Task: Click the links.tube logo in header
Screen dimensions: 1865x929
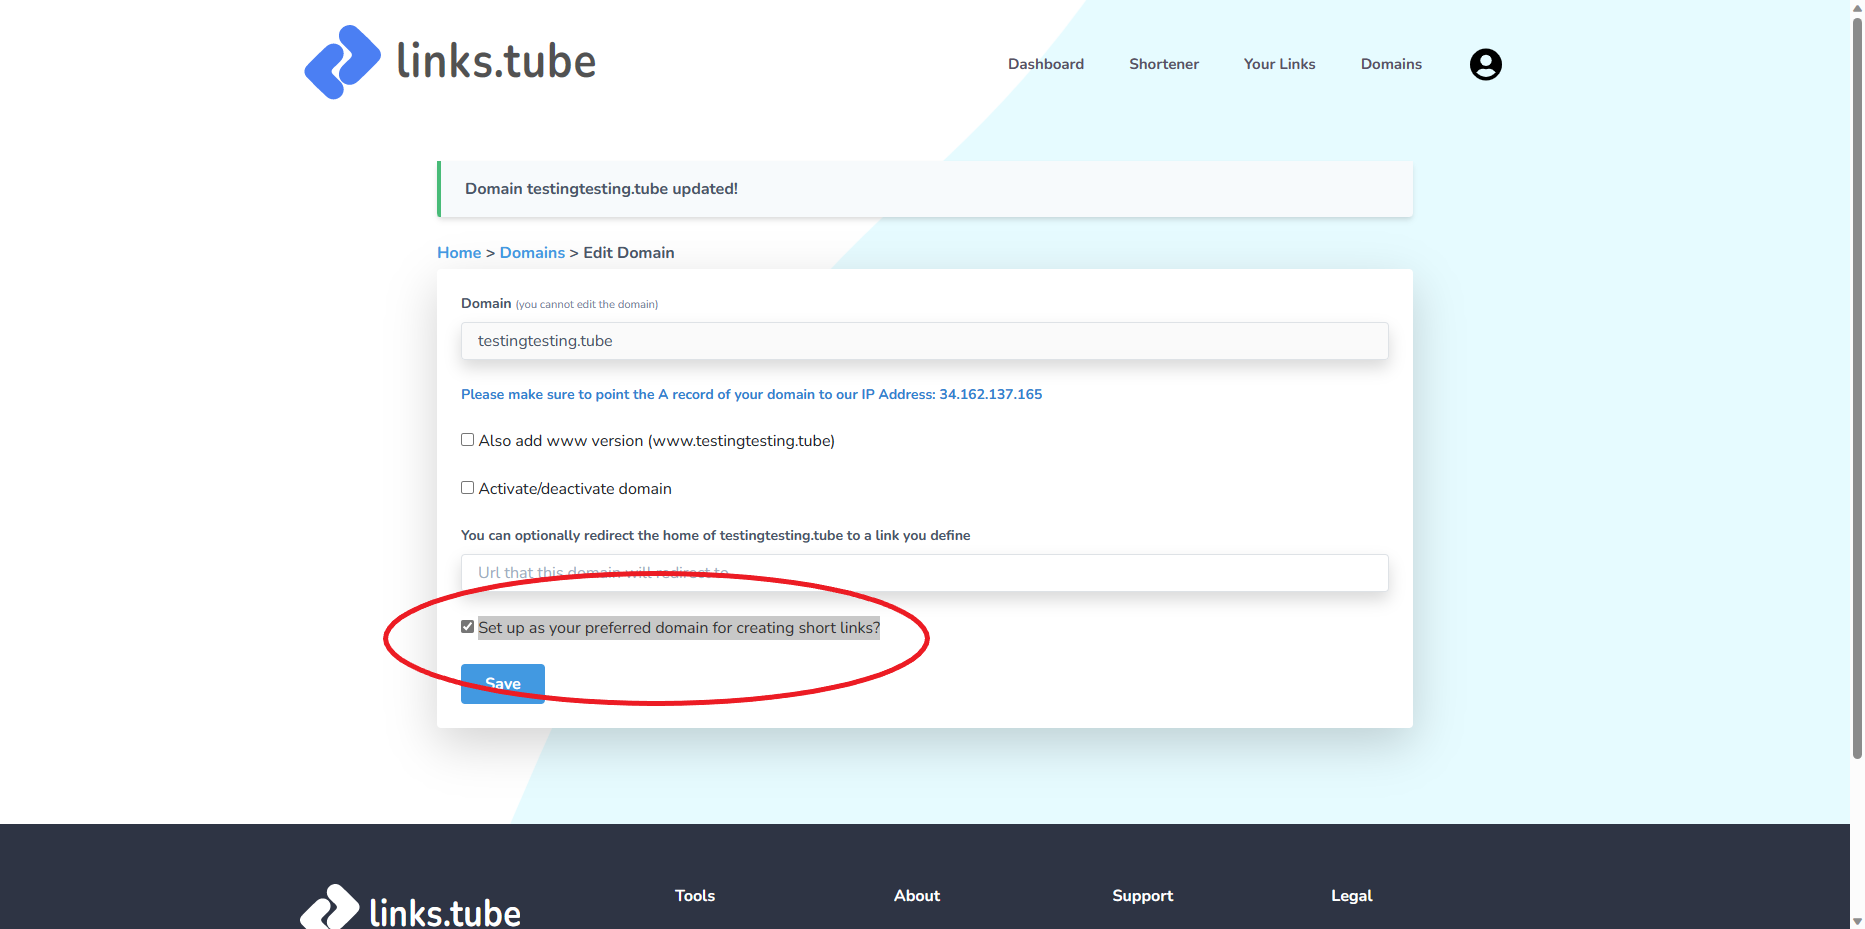Action: (450, 62)
